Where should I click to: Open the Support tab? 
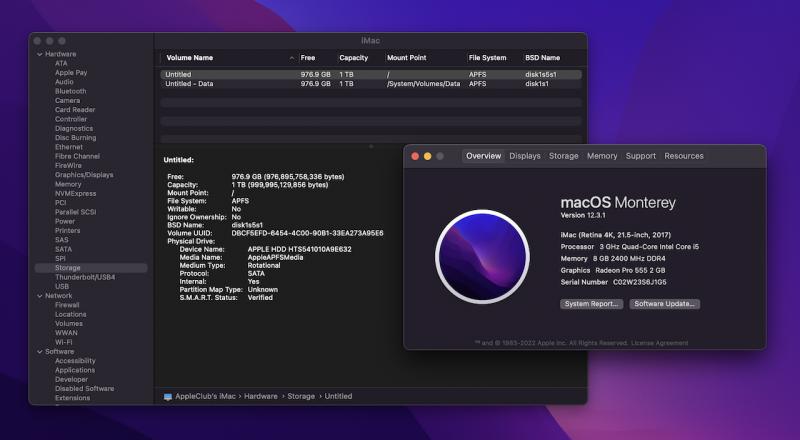pos(641,156)
